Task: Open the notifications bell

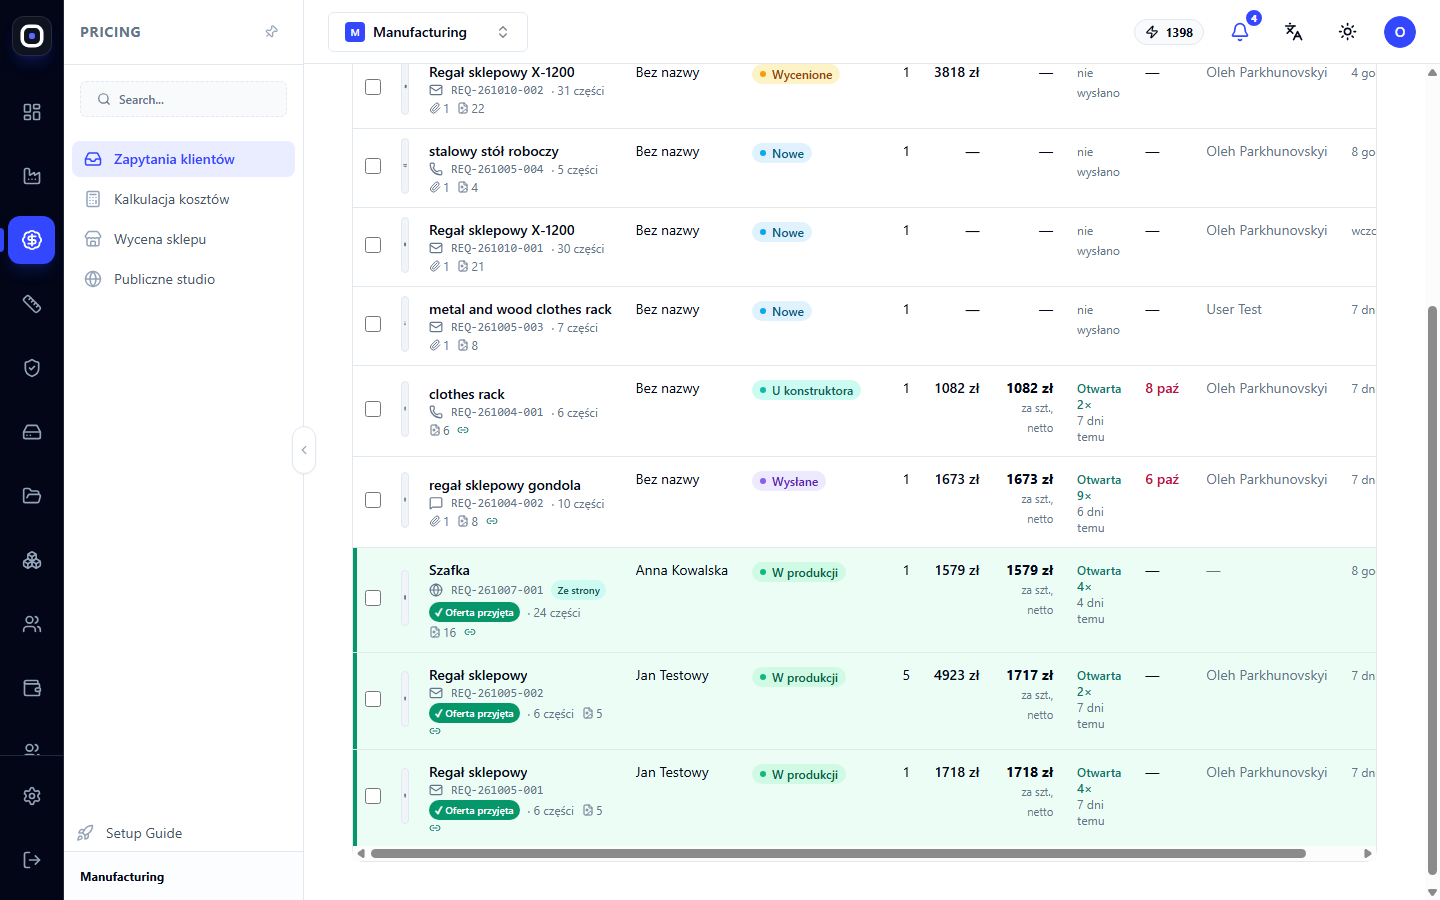Action: point(1240,32)
